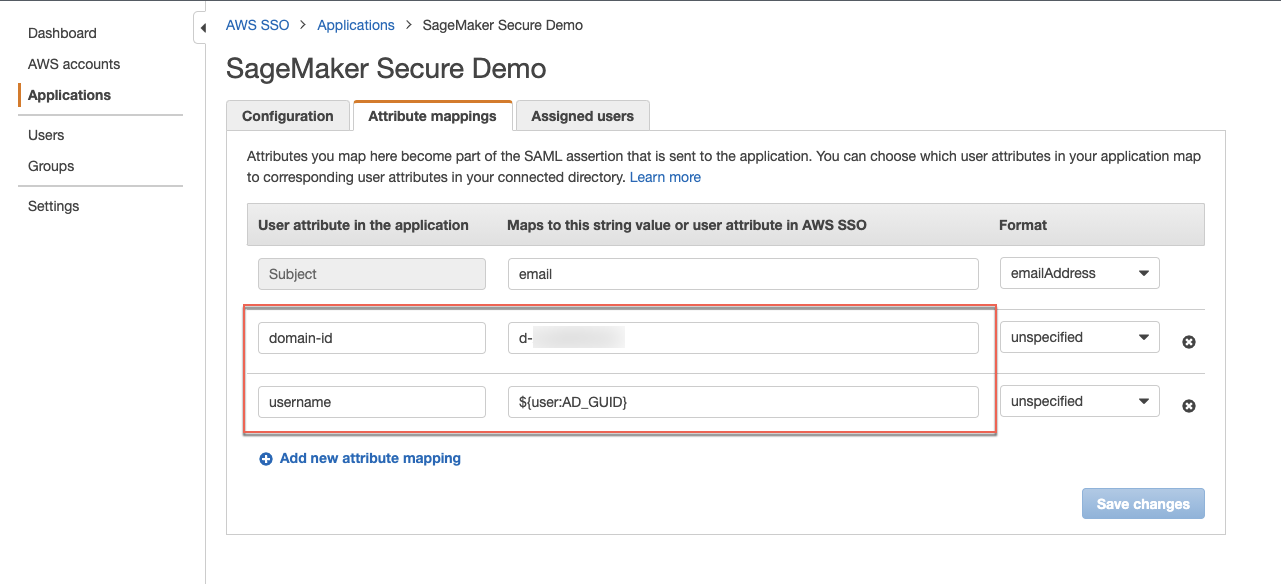Click the username attribute name field

[x=372, y=402]
